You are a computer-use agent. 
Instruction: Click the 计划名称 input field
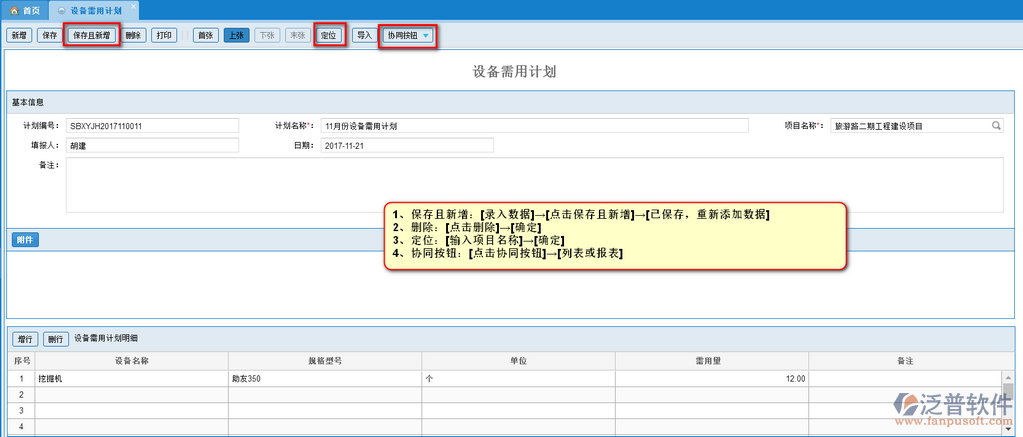534,126
